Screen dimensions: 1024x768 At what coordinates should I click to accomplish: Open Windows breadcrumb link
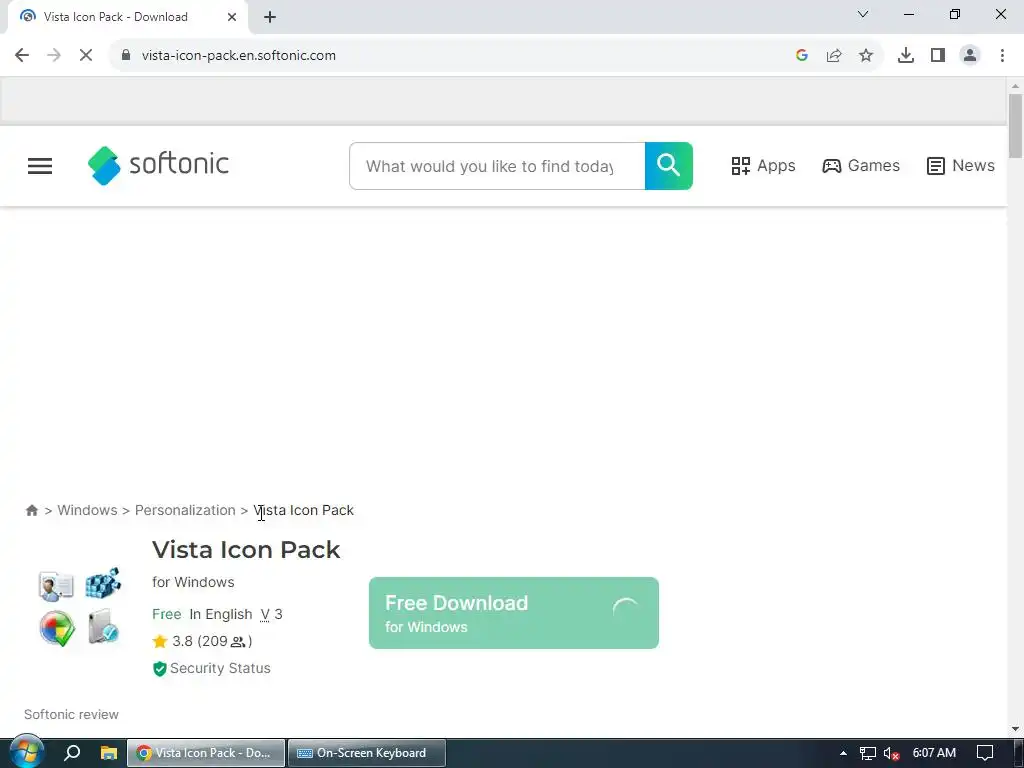(88, 510)
